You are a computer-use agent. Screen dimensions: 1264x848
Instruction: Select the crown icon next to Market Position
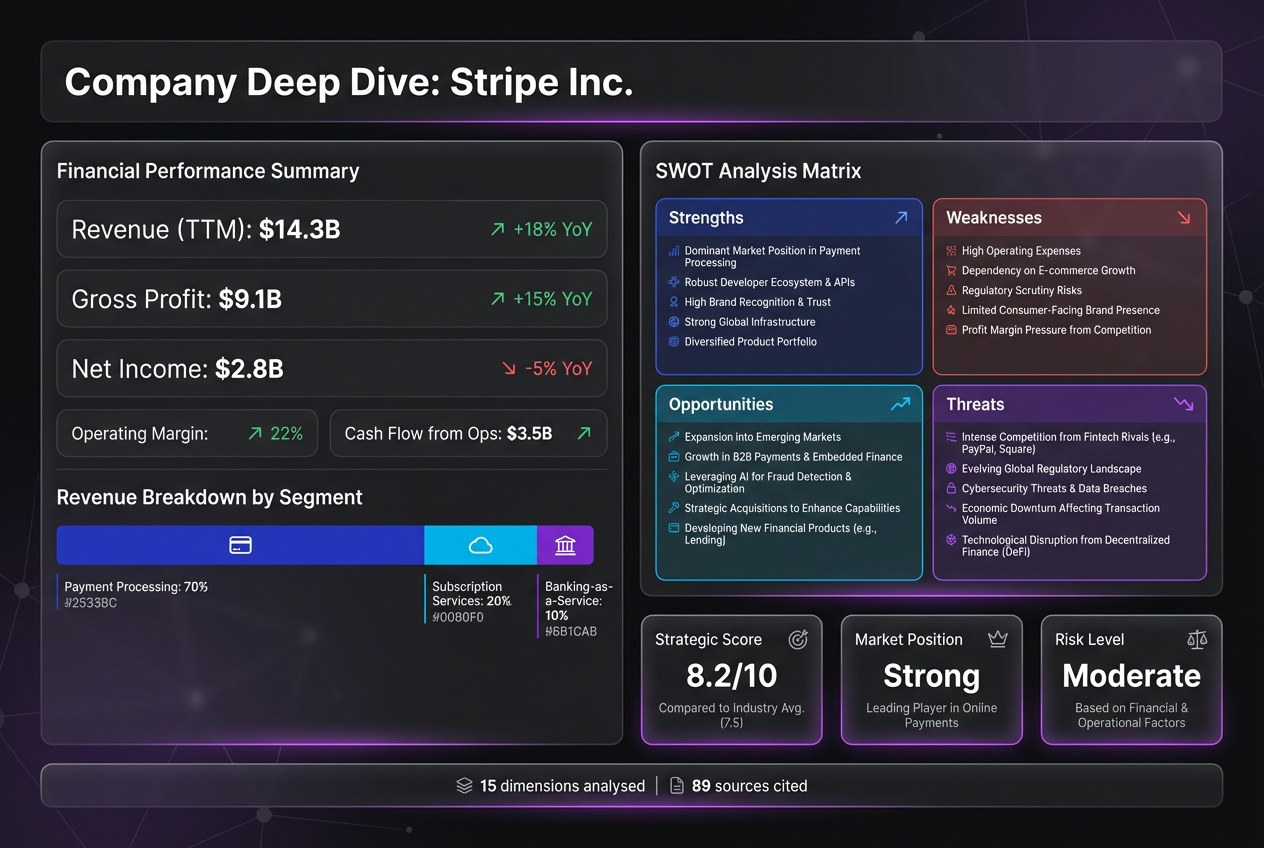[x=997, y=639]
